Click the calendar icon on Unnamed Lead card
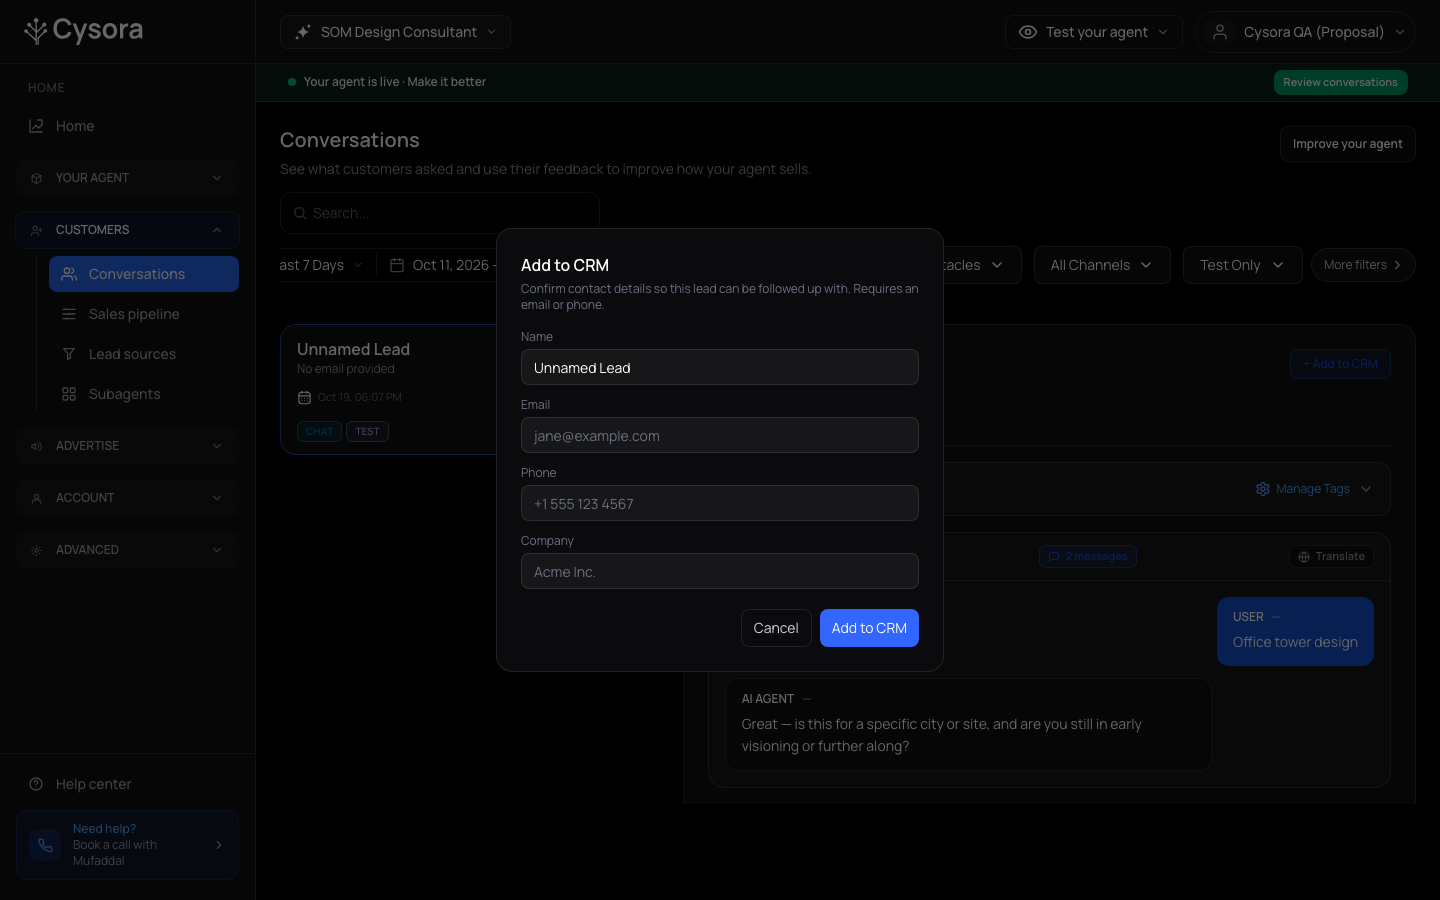Screen dimensions: 1440x900 point(304,397)
